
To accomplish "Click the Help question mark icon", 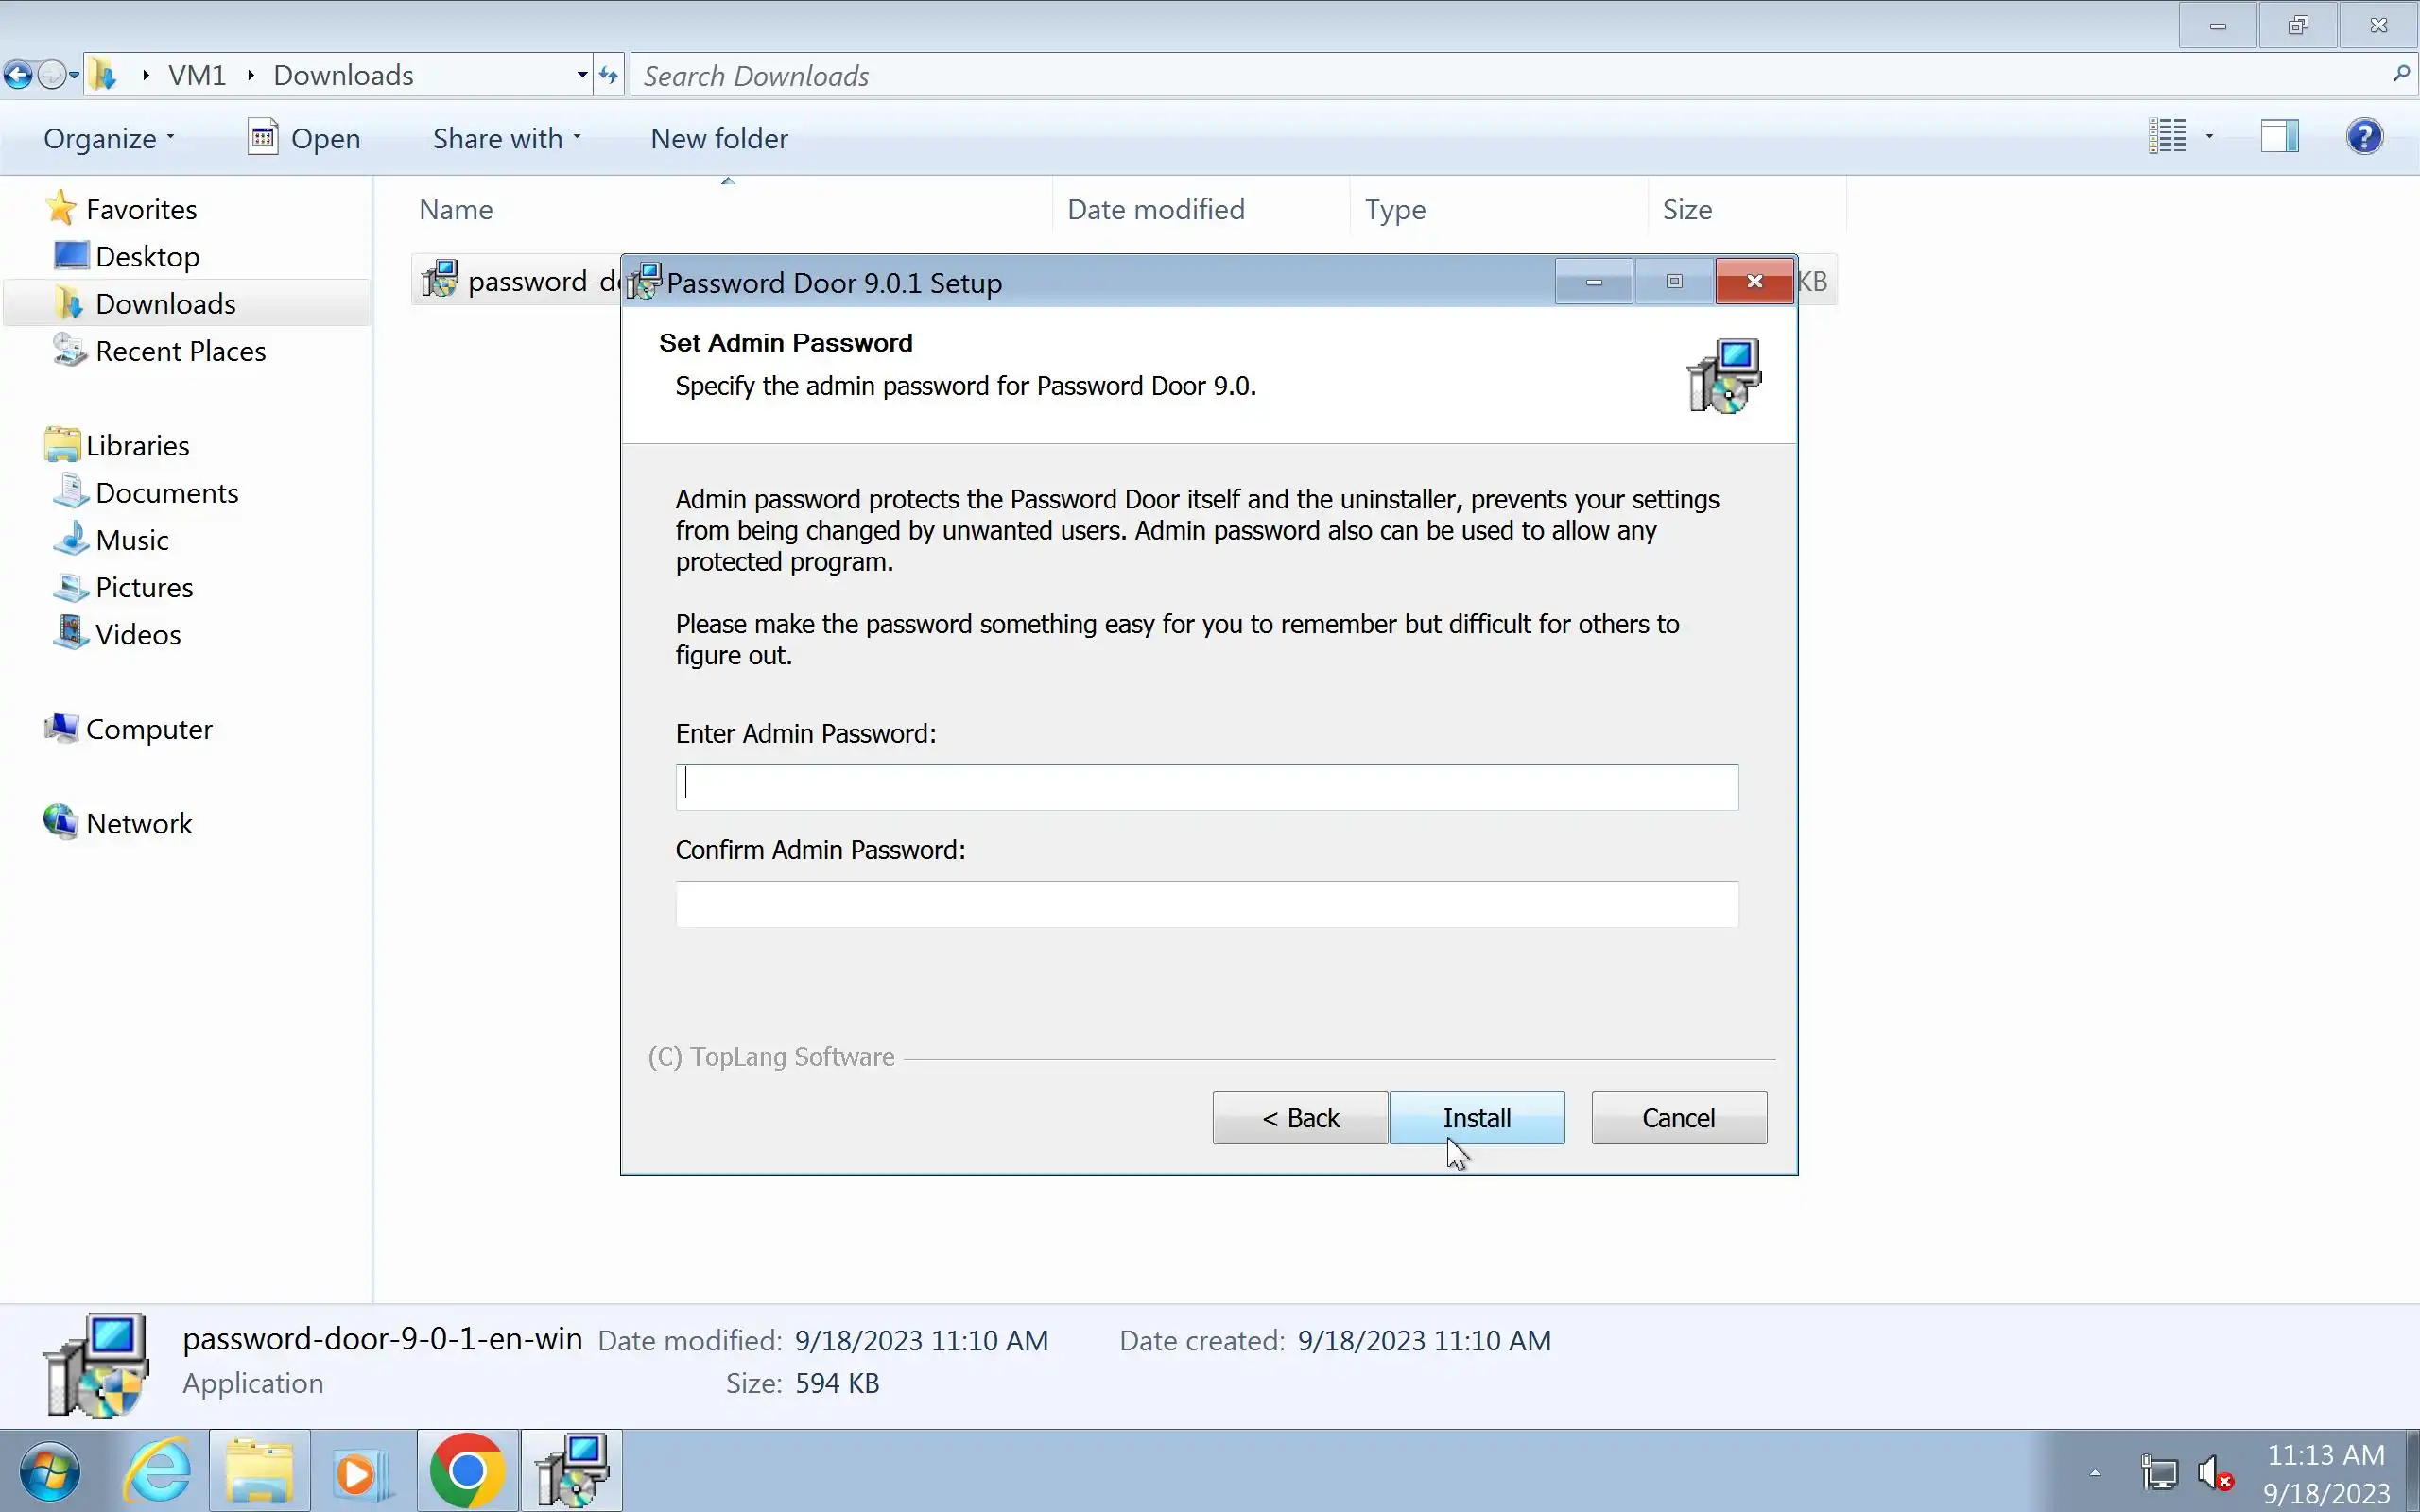I will [x=2364, y=136].
